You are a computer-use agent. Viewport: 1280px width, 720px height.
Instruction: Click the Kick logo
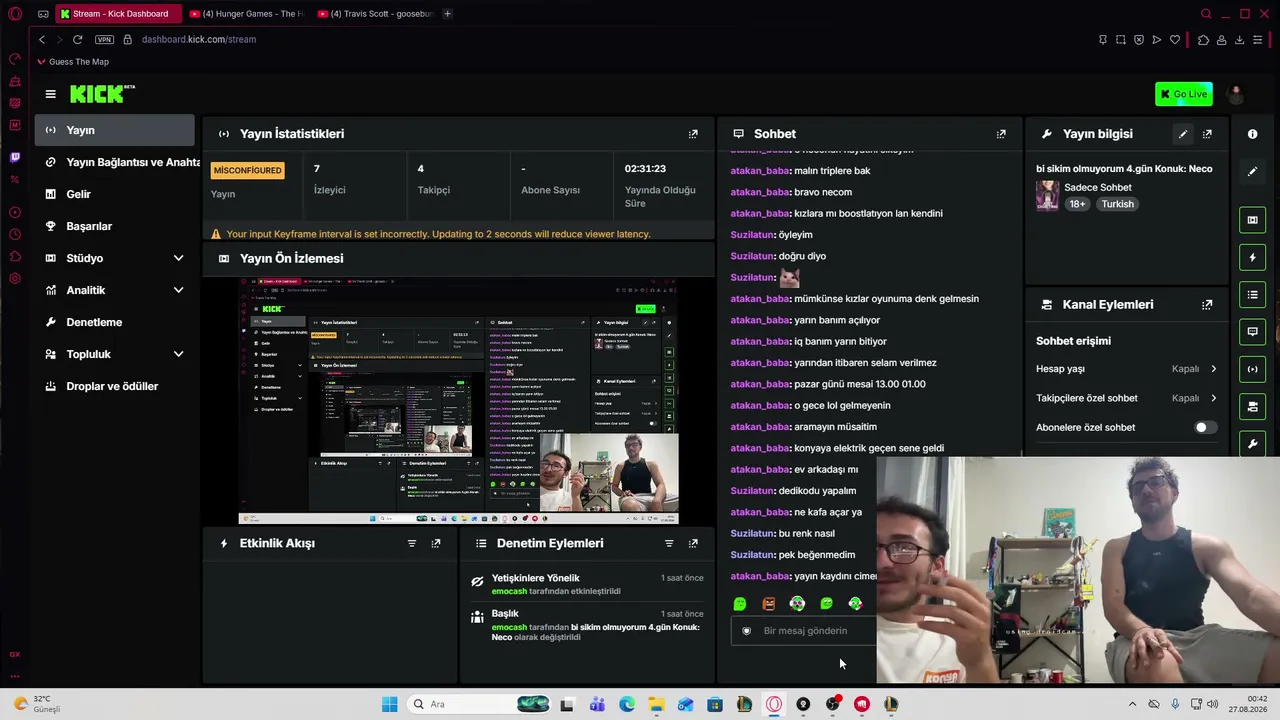point(102,94)
